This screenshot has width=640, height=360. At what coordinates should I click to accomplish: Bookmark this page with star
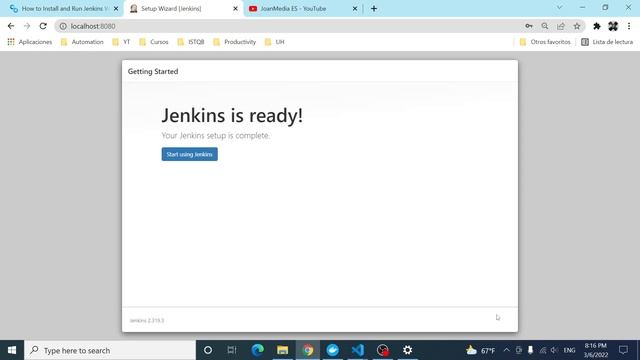tap(577, 26)
